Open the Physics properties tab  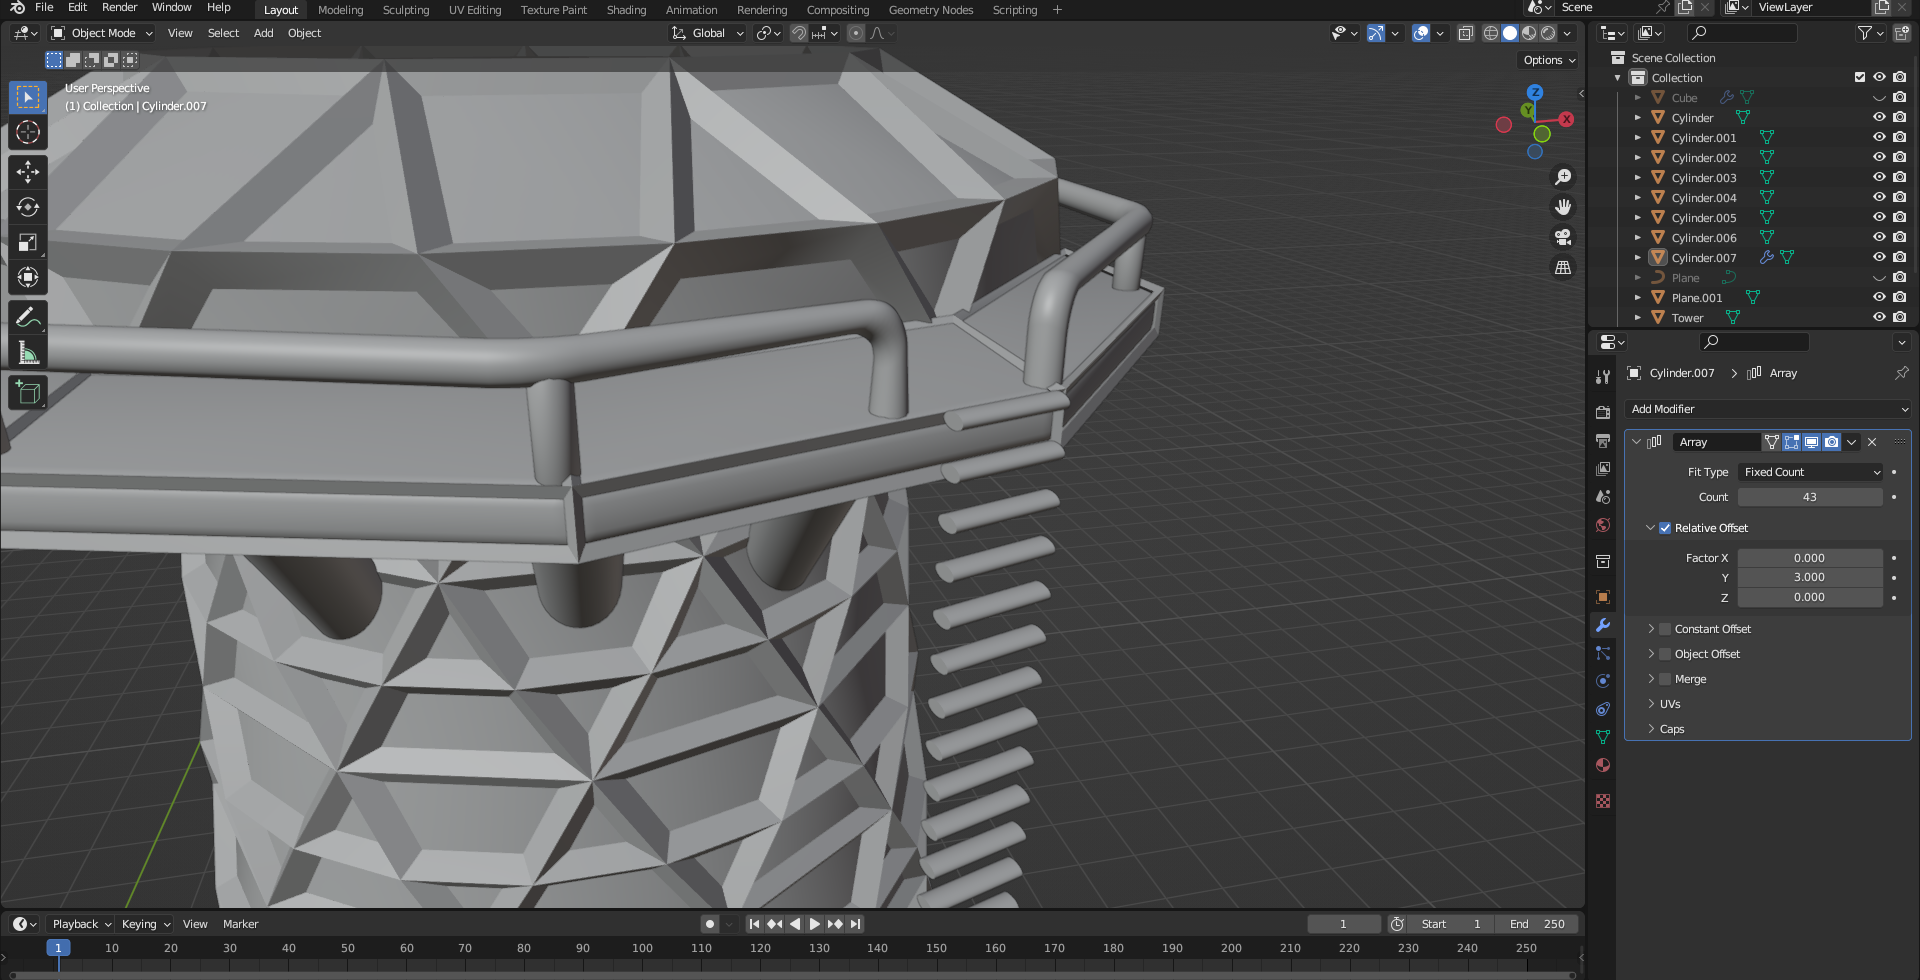(1603, 681)
